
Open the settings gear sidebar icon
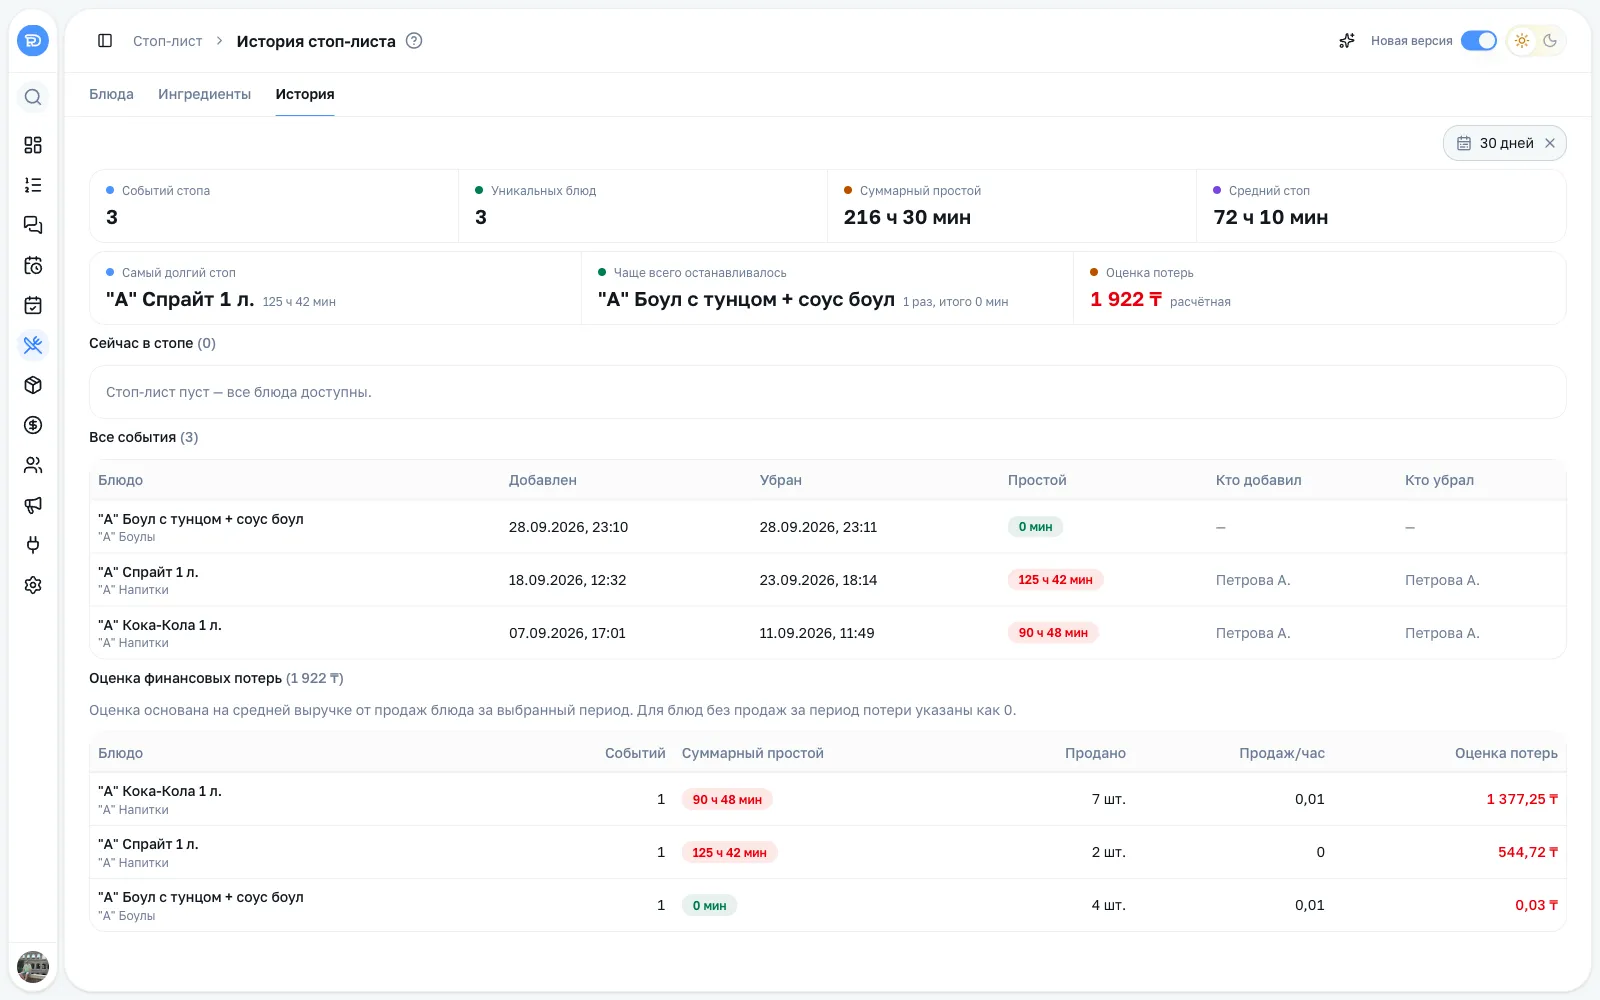click(x=33, y=585)
